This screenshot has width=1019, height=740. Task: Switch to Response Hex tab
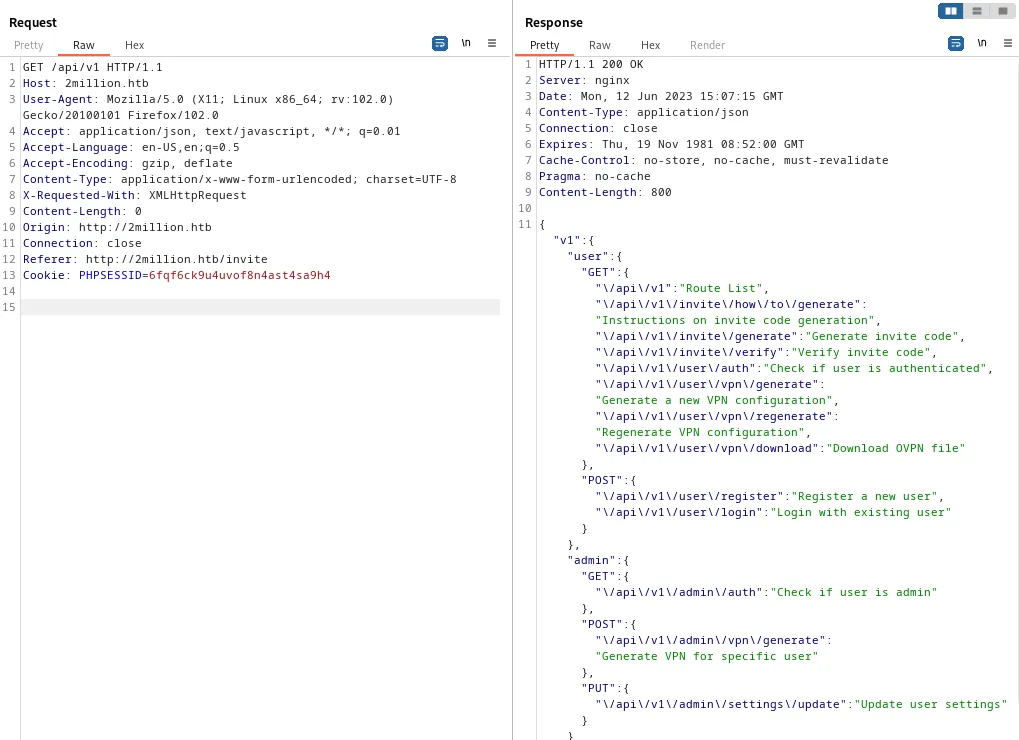click(x=651, y=45)
